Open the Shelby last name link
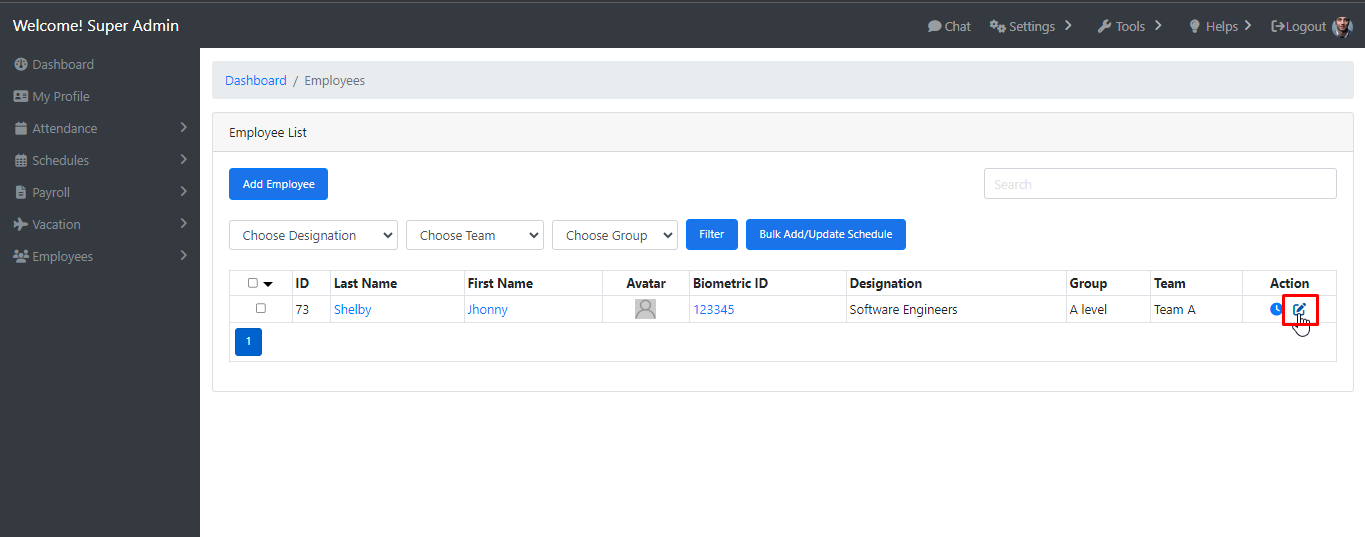 pyautogui.click(x=352, y=309)
